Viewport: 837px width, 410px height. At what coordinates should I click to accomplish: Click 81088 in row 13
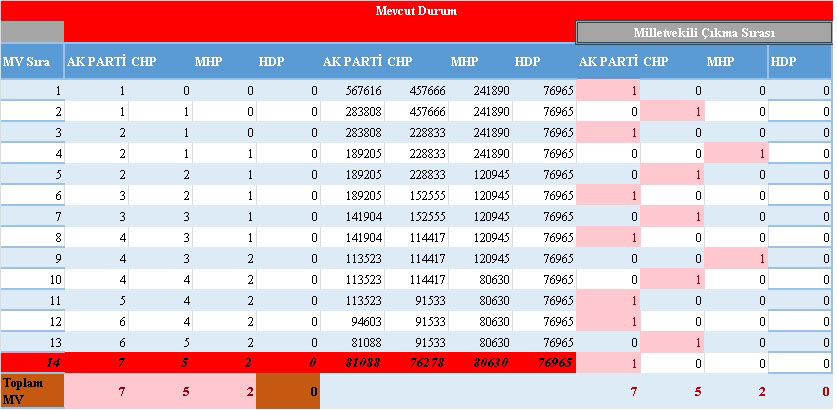click(352, 342)
